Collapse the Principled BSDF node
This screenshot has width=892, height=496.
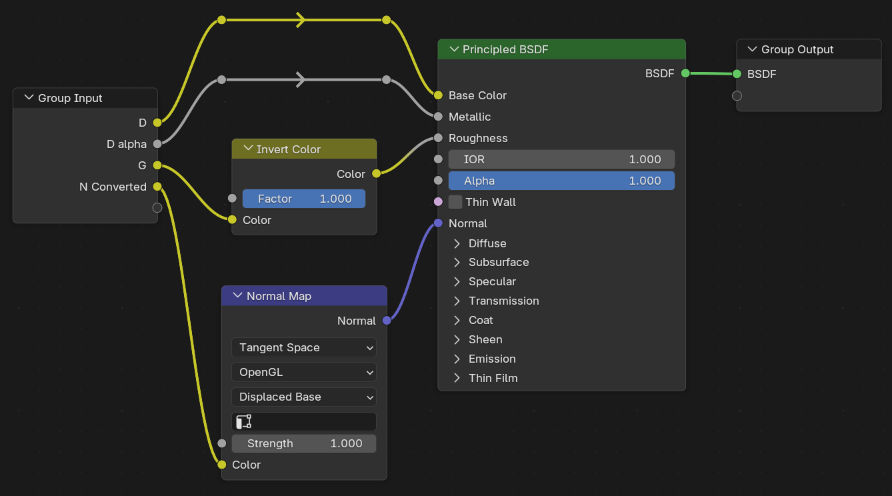454,49
